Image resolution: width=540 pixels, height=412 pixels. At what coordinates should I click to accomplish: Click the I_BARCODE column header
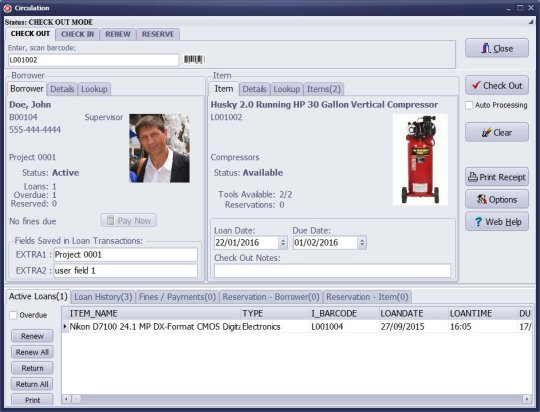pyautogui.click(x=344, y=313)
